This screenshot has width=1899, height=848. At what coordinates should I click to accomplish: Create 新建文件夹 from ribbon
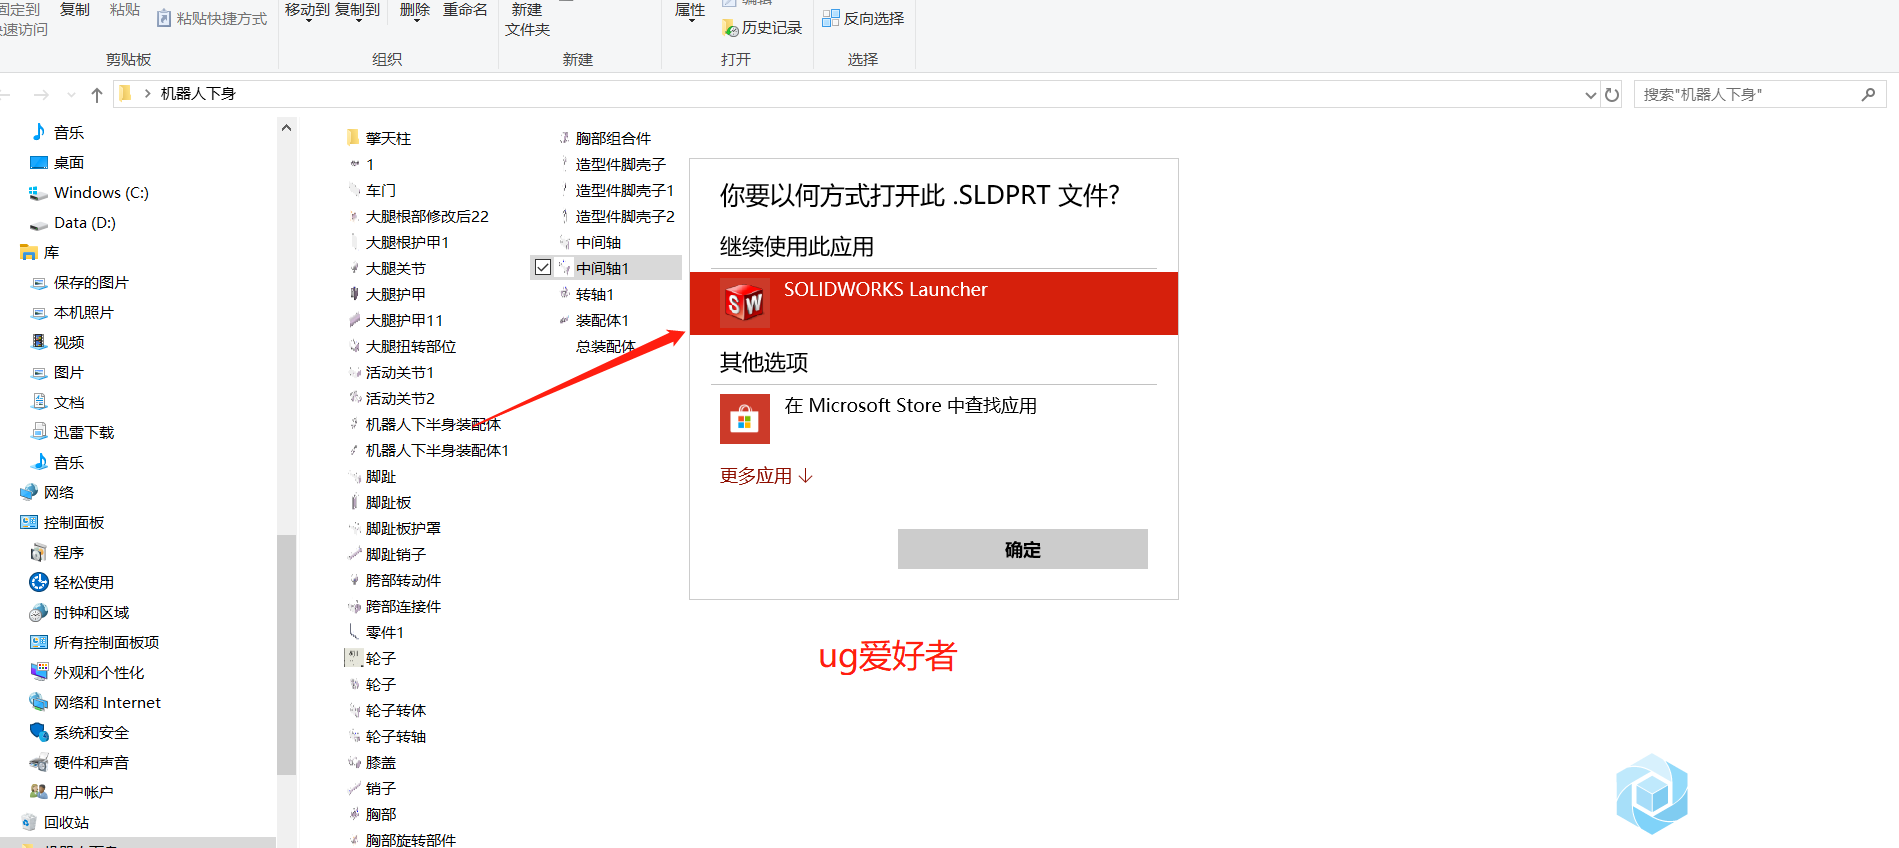click(527, 19)
